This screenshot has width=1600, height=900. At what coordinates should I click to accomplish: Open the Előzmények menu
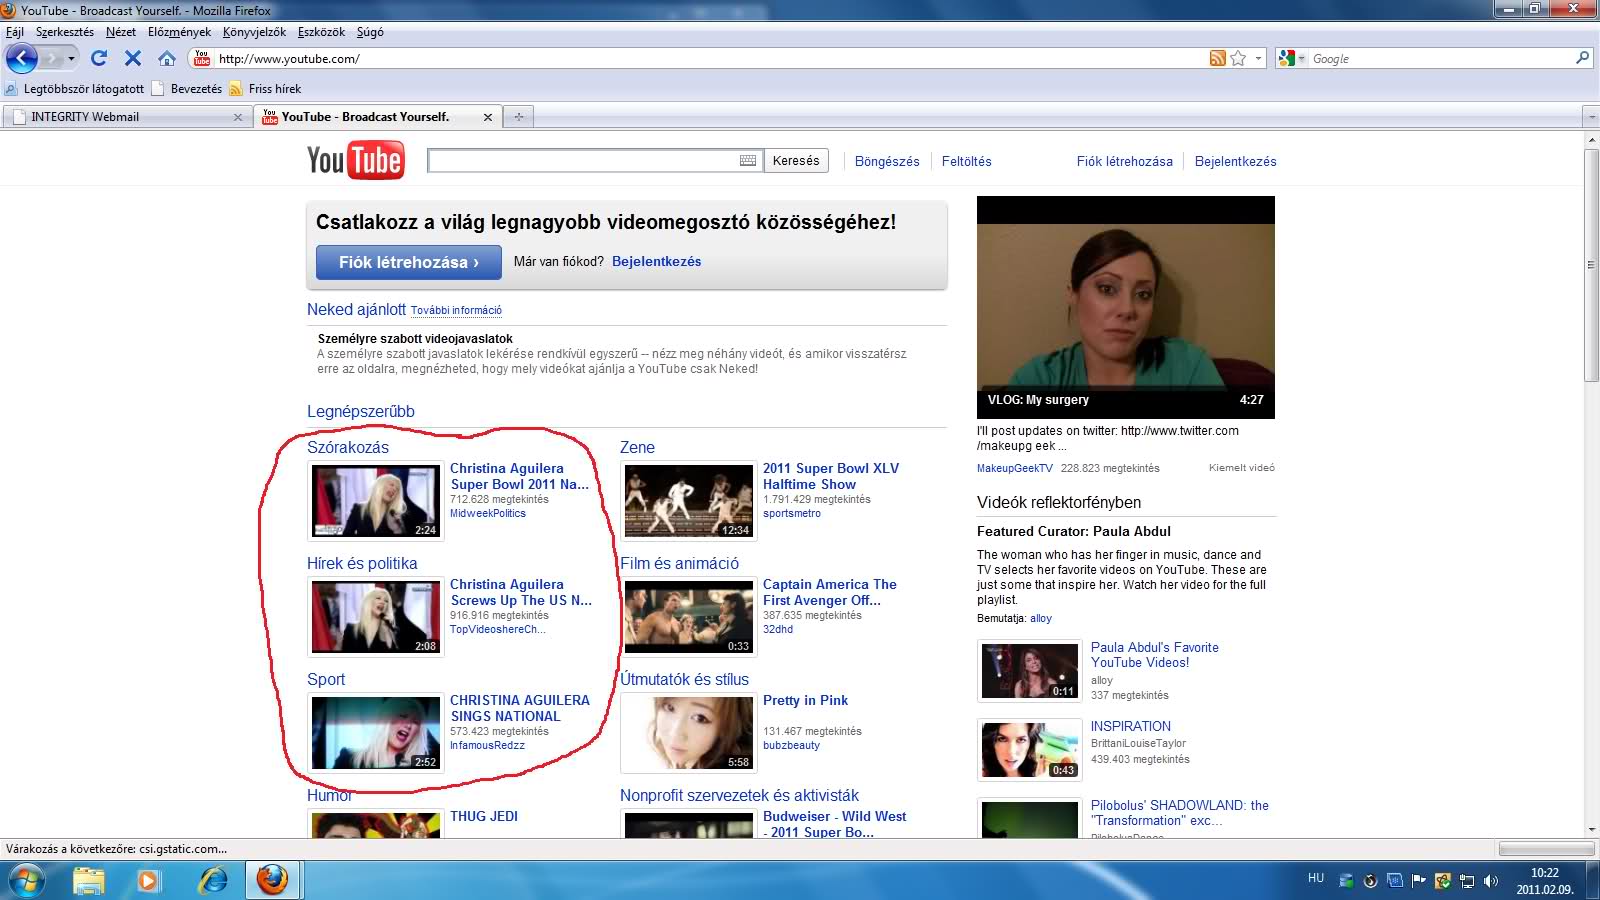179,32
